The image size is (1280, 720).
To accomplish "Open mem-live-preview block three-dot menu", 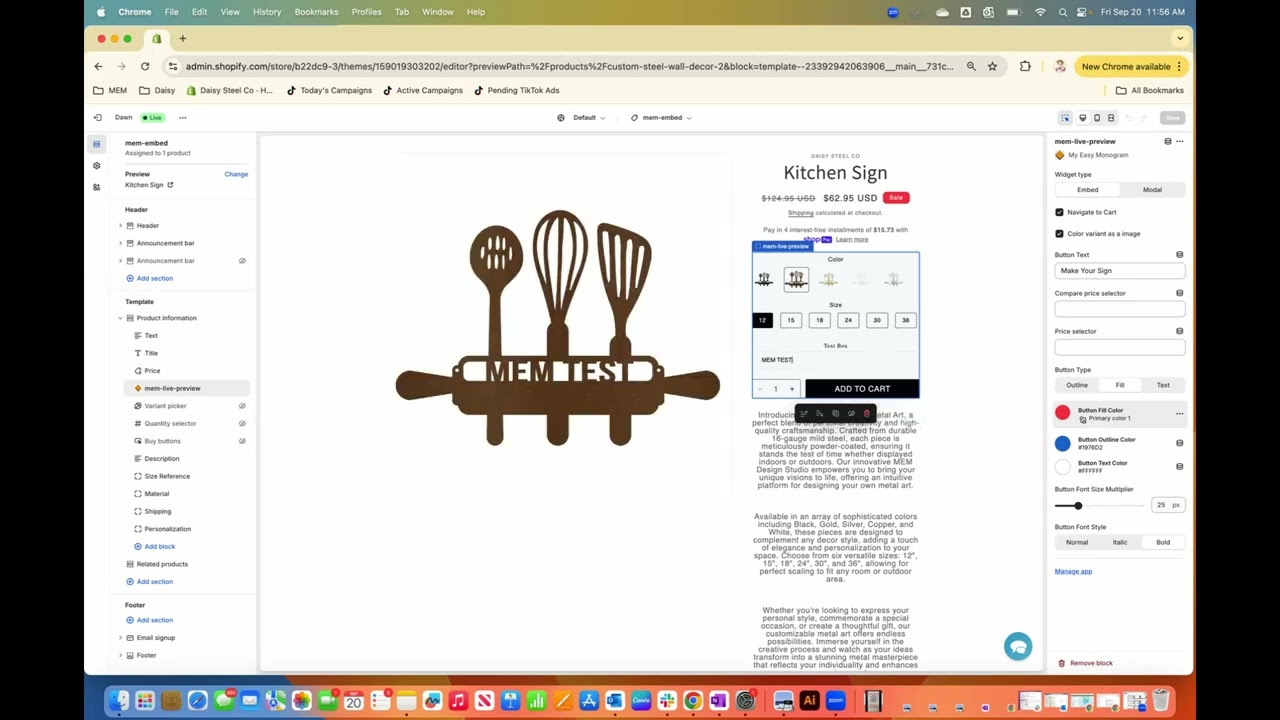I will pos(1180,142).
